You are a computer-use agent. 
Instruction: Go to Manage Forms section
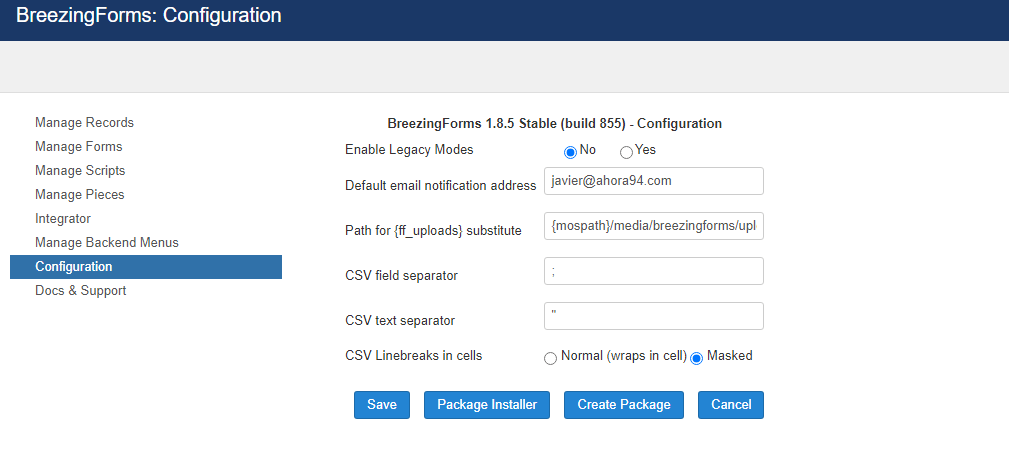(x=79, y=147)
